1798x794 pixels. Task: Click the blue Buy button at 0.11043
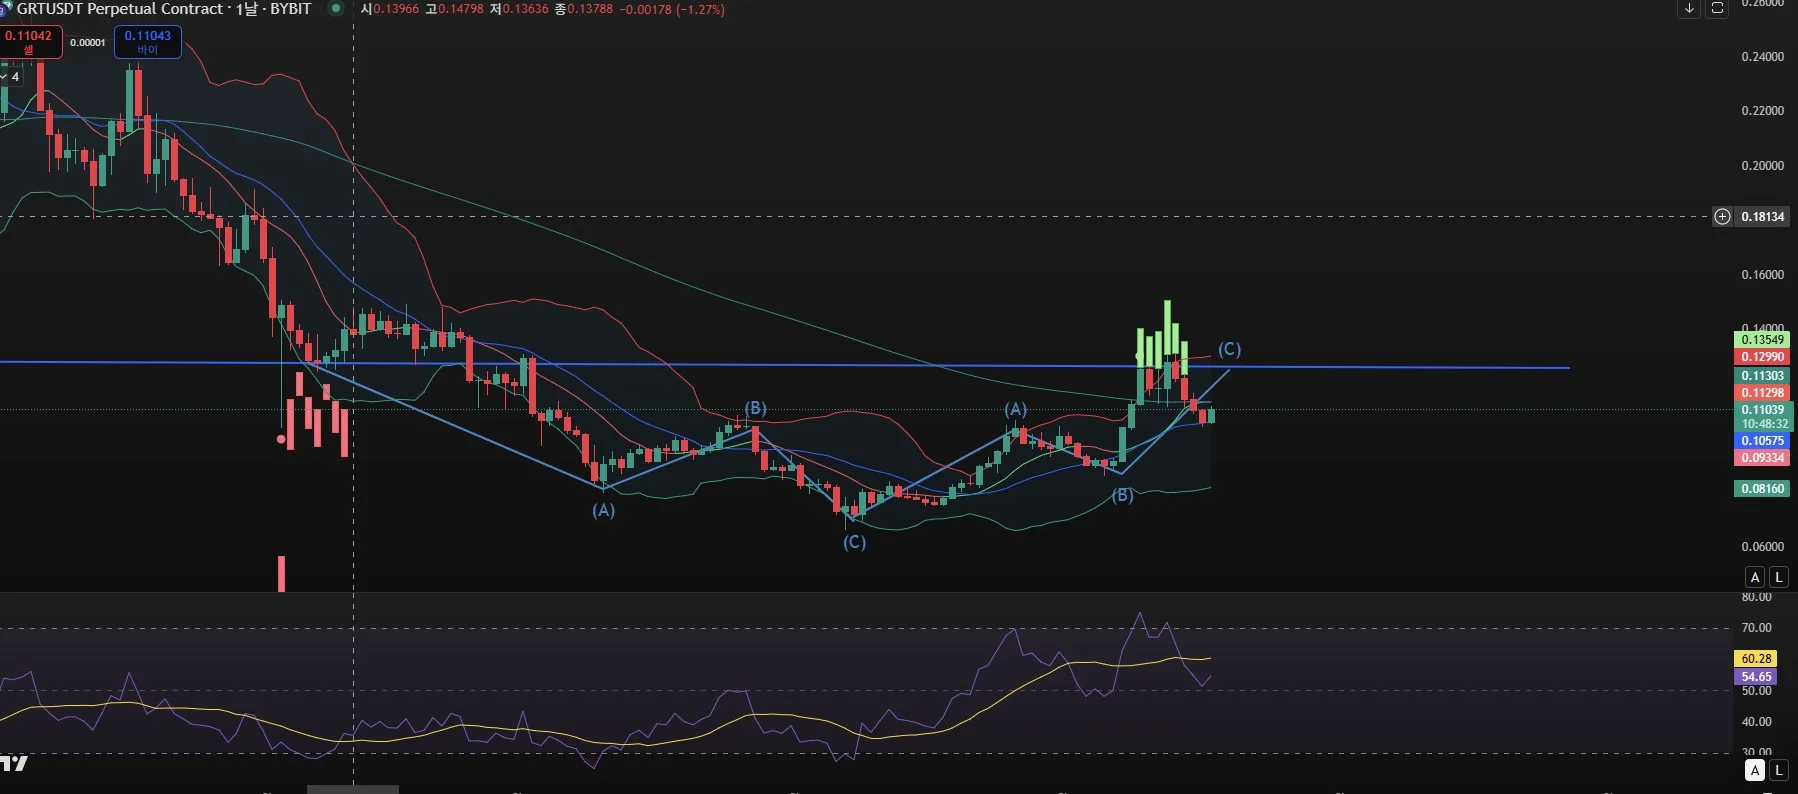147,41
